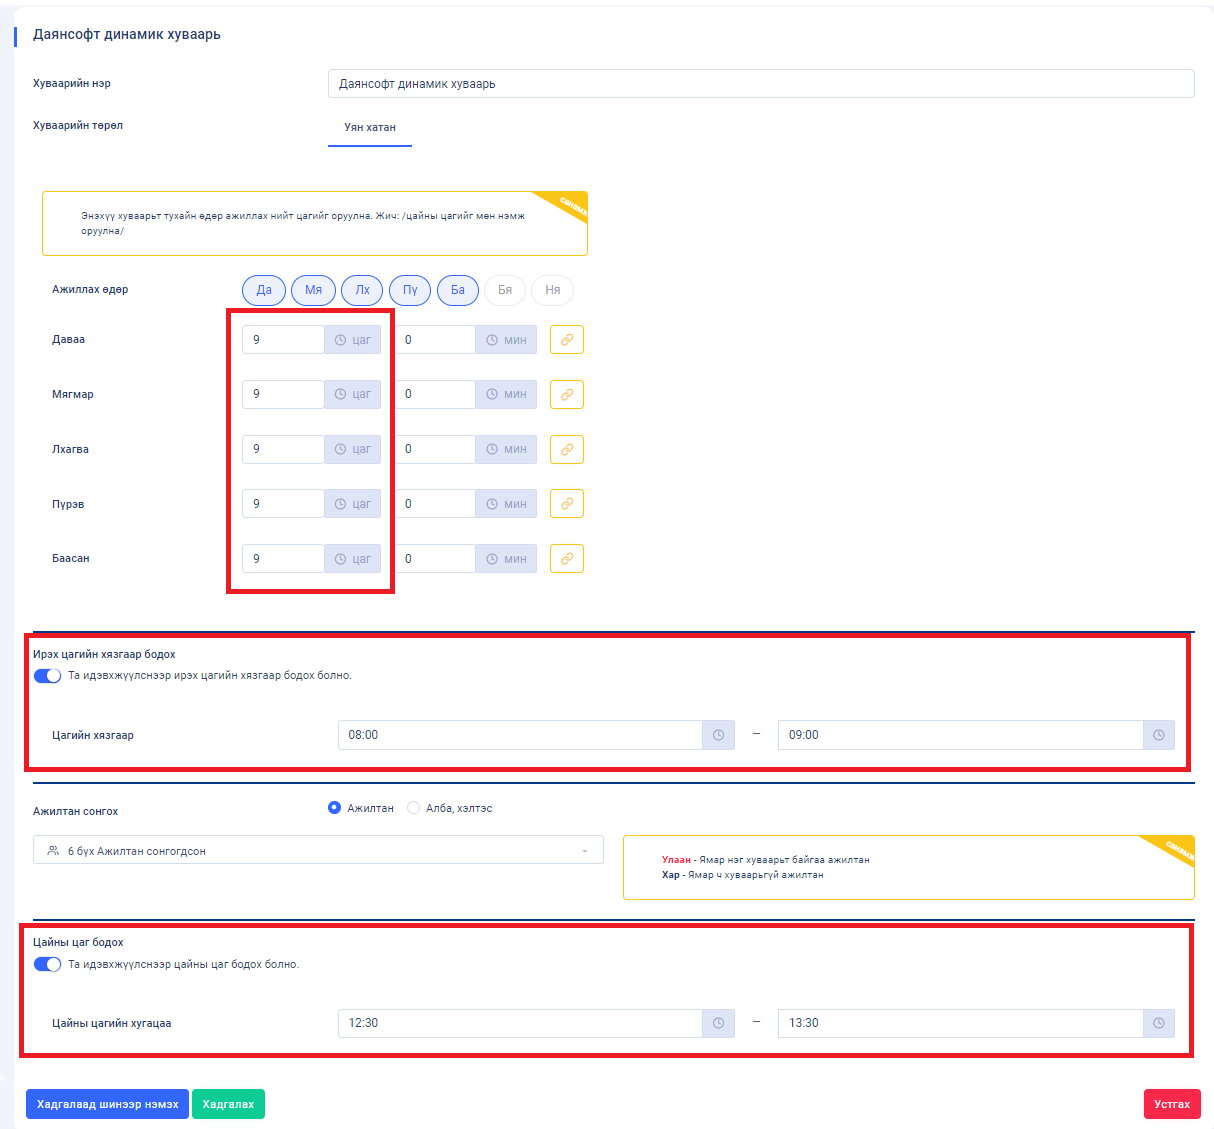Click the цаг clock addon in Пүрэв row
The image size is (1214, 1129).
click(x=353, y=504)
